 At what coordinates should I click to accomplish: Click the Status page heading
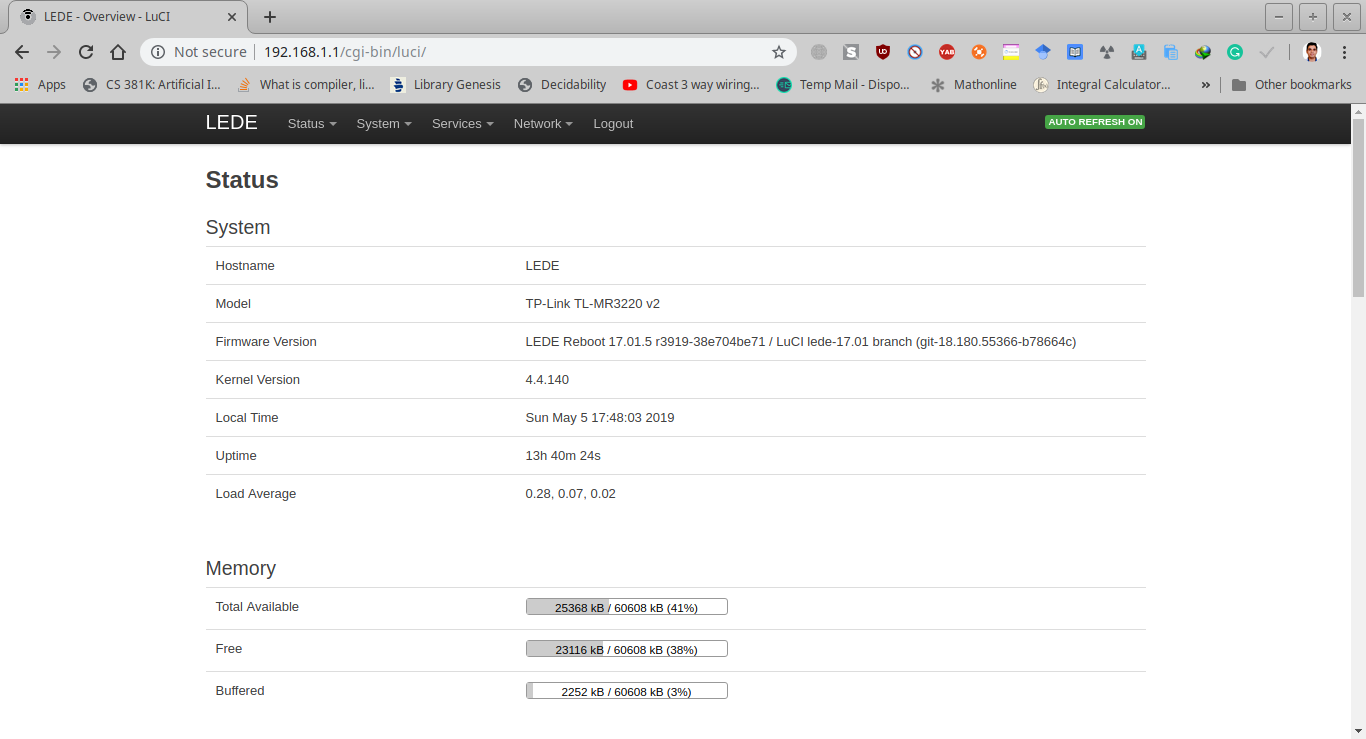click(x=242, y=180)
